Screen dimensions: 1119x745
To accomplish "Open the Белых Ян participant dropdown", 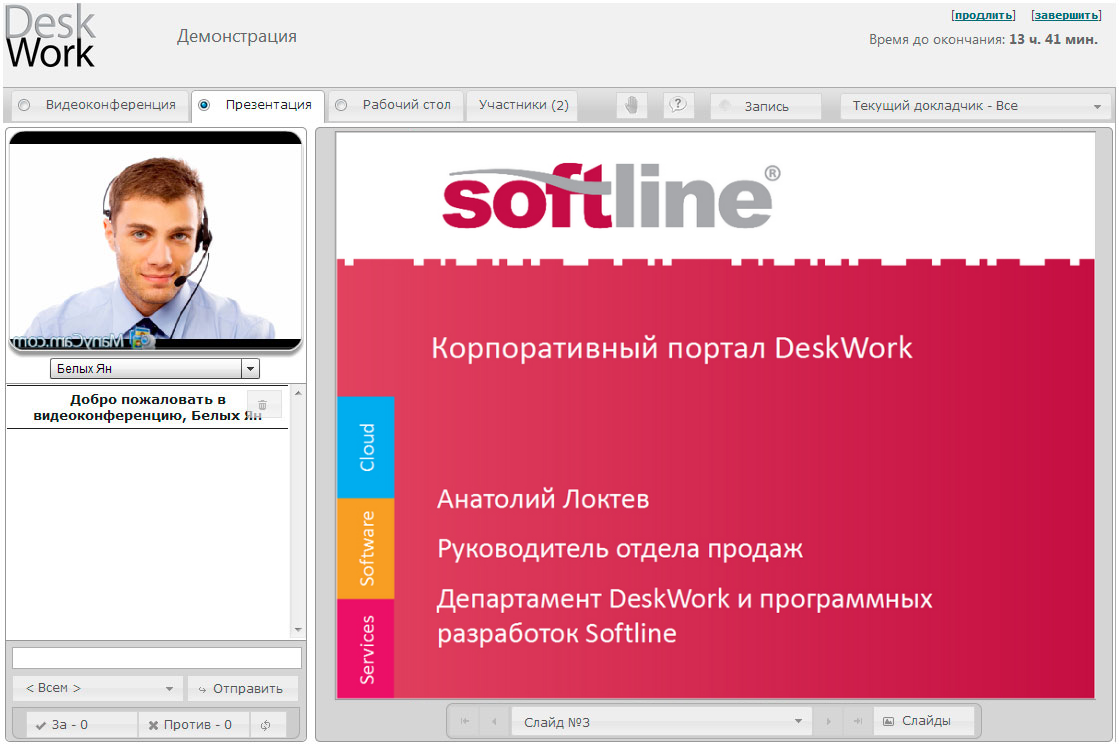I will click(x=155, y=368).
